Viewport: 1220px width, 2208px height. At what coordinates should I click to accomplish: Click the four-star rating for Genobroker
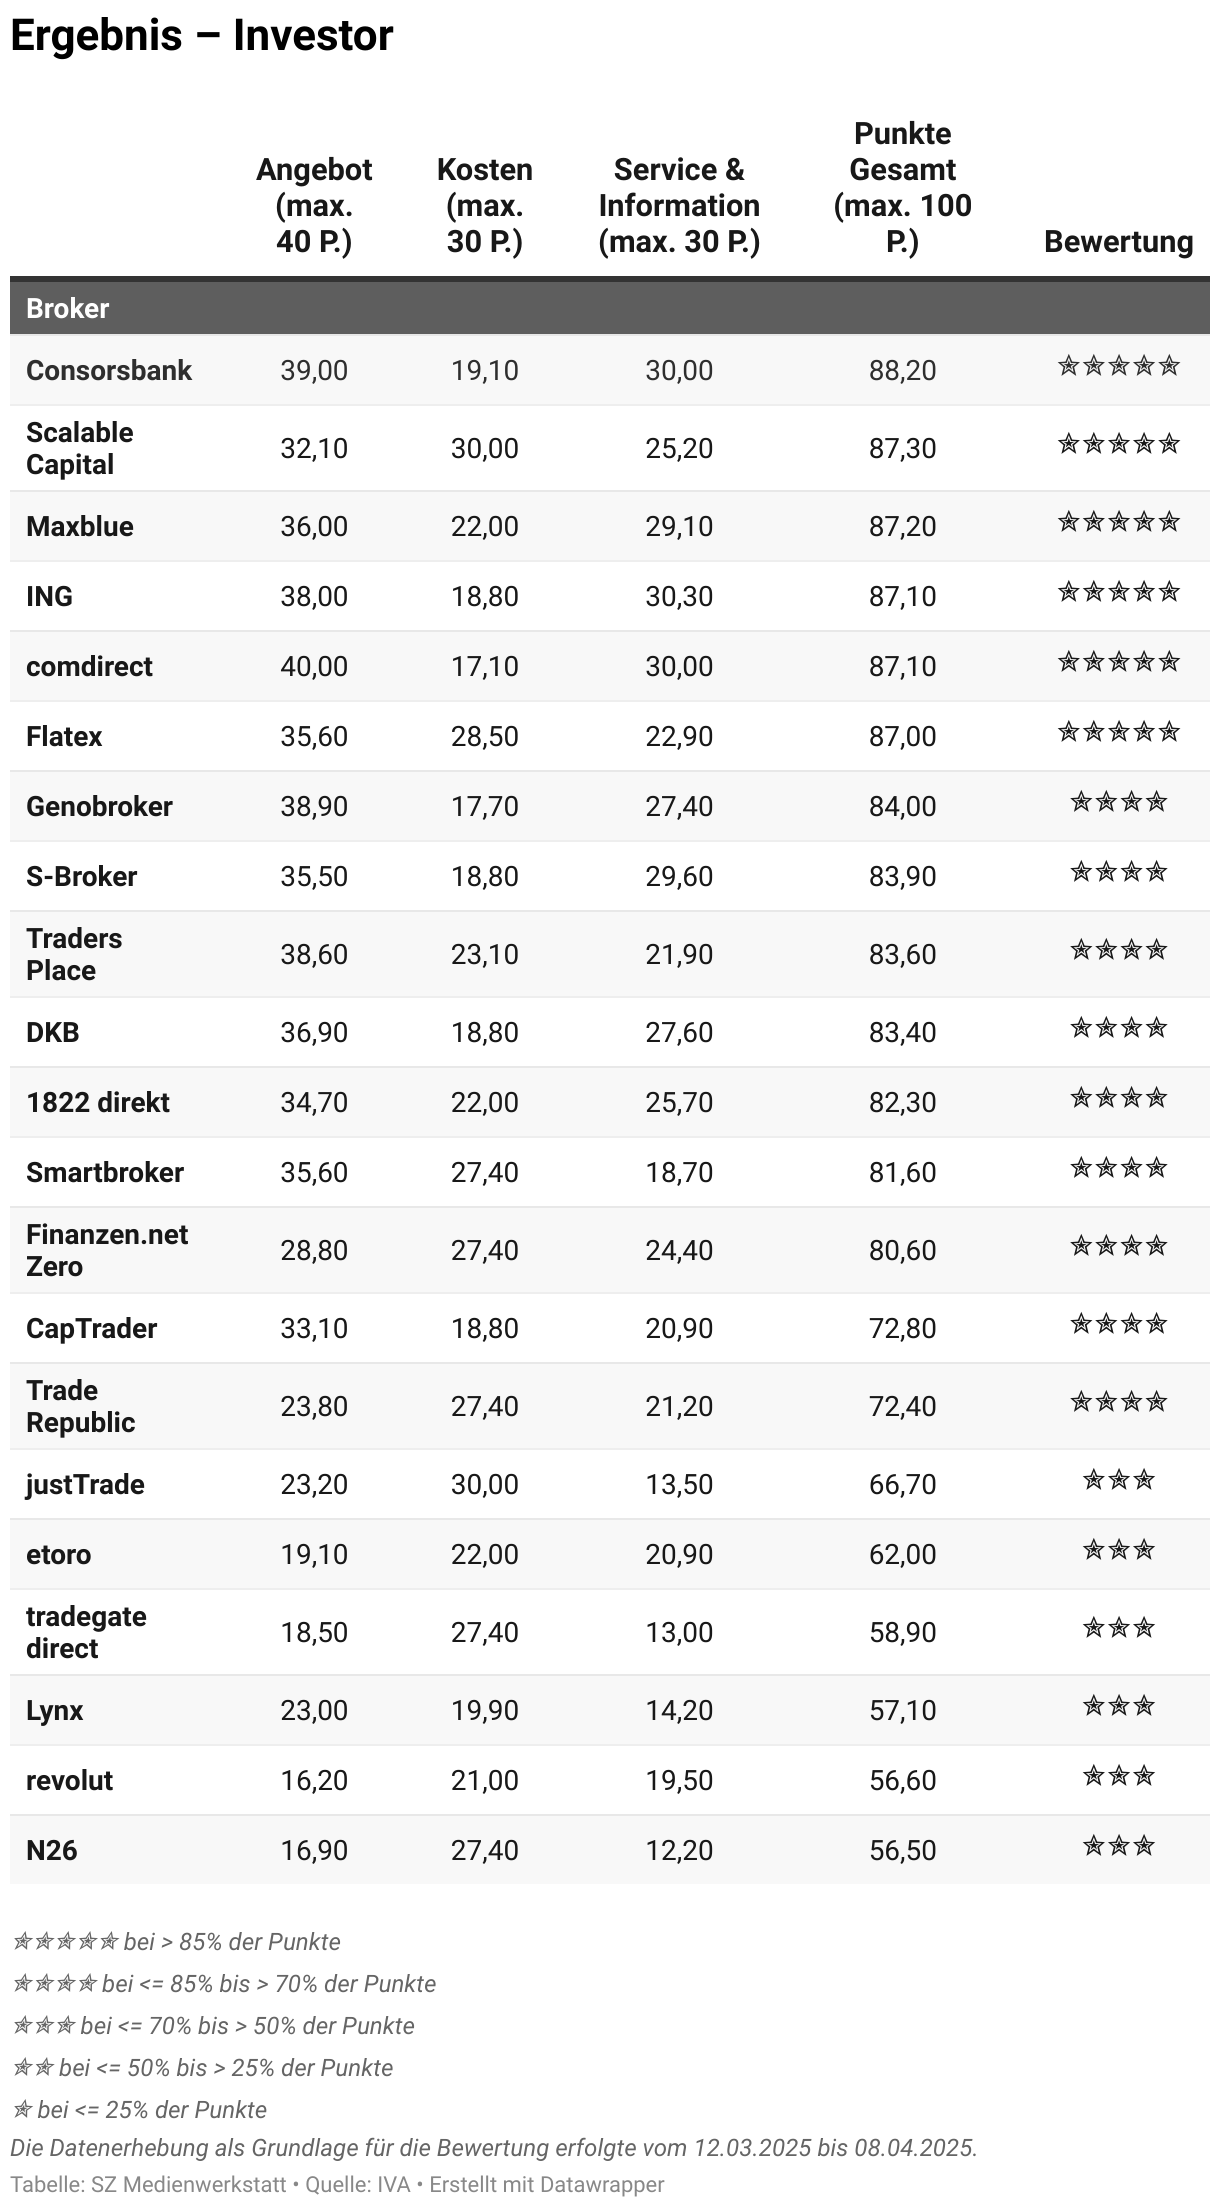(x=1118, y=802)
